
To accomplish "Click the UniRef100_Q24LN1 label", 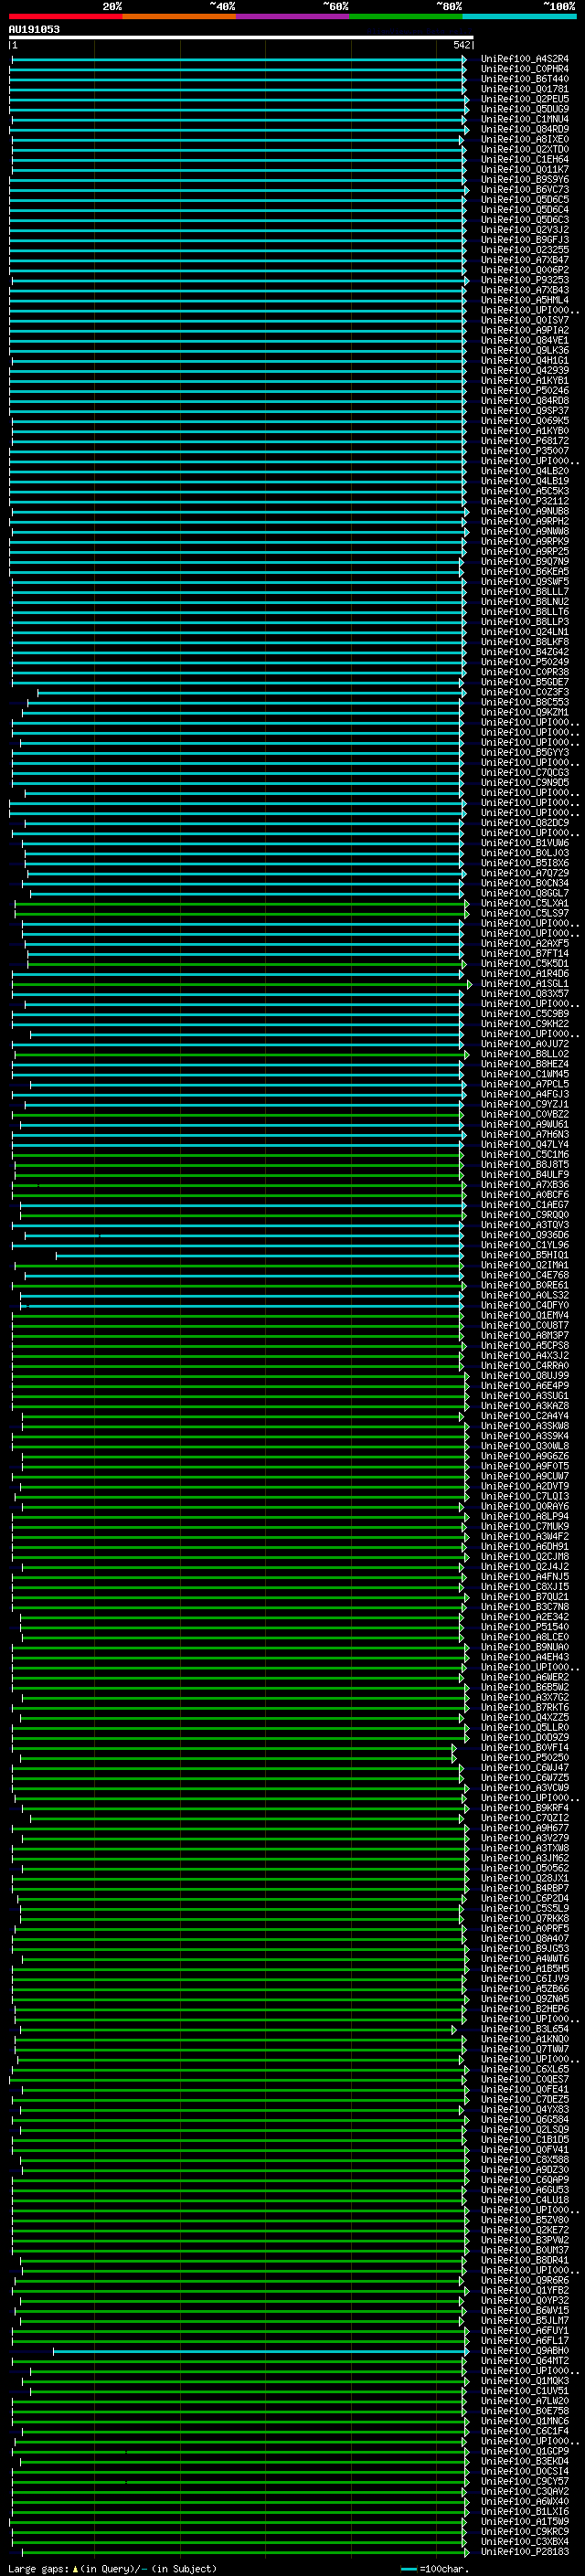I will pyautogui.click(x=524, y=632).
